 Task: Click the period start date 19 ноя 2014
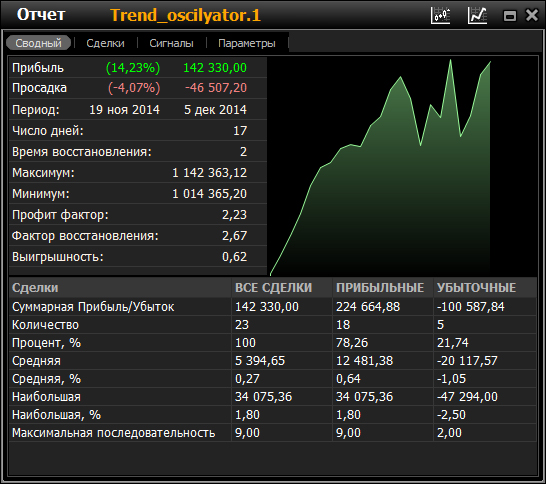tap(124, 110)
